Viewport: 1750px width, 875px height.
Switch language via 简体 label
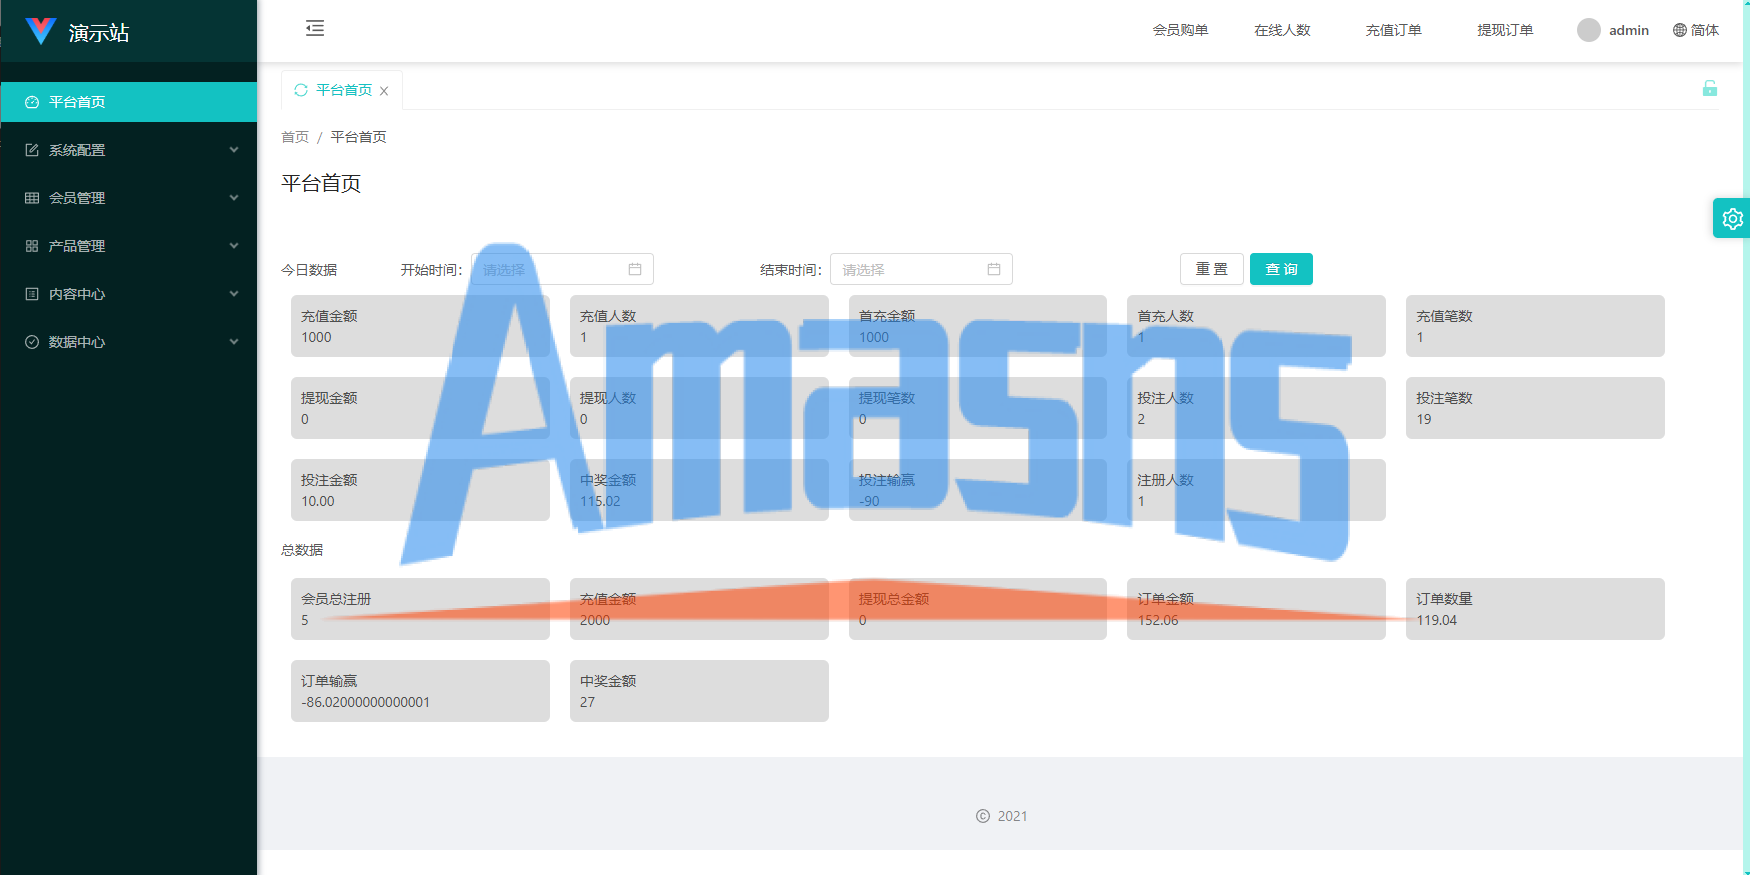pyautogui.click(x=1705, y=30)
